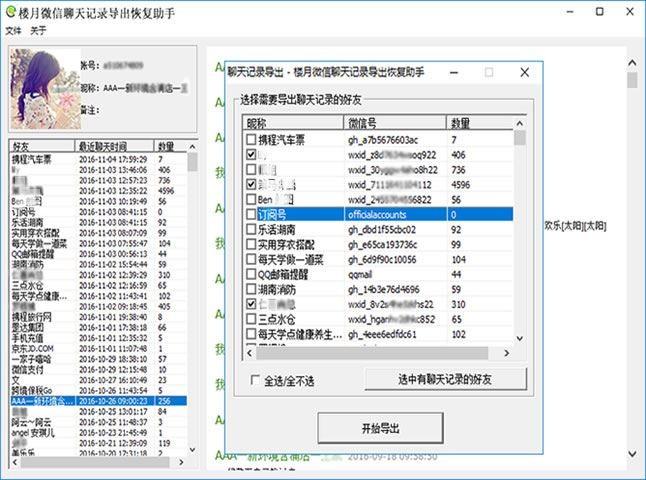Click up arrow of dialog list scrollbar
This screenshot has height=480, width=646.
[x=520, y=123]
